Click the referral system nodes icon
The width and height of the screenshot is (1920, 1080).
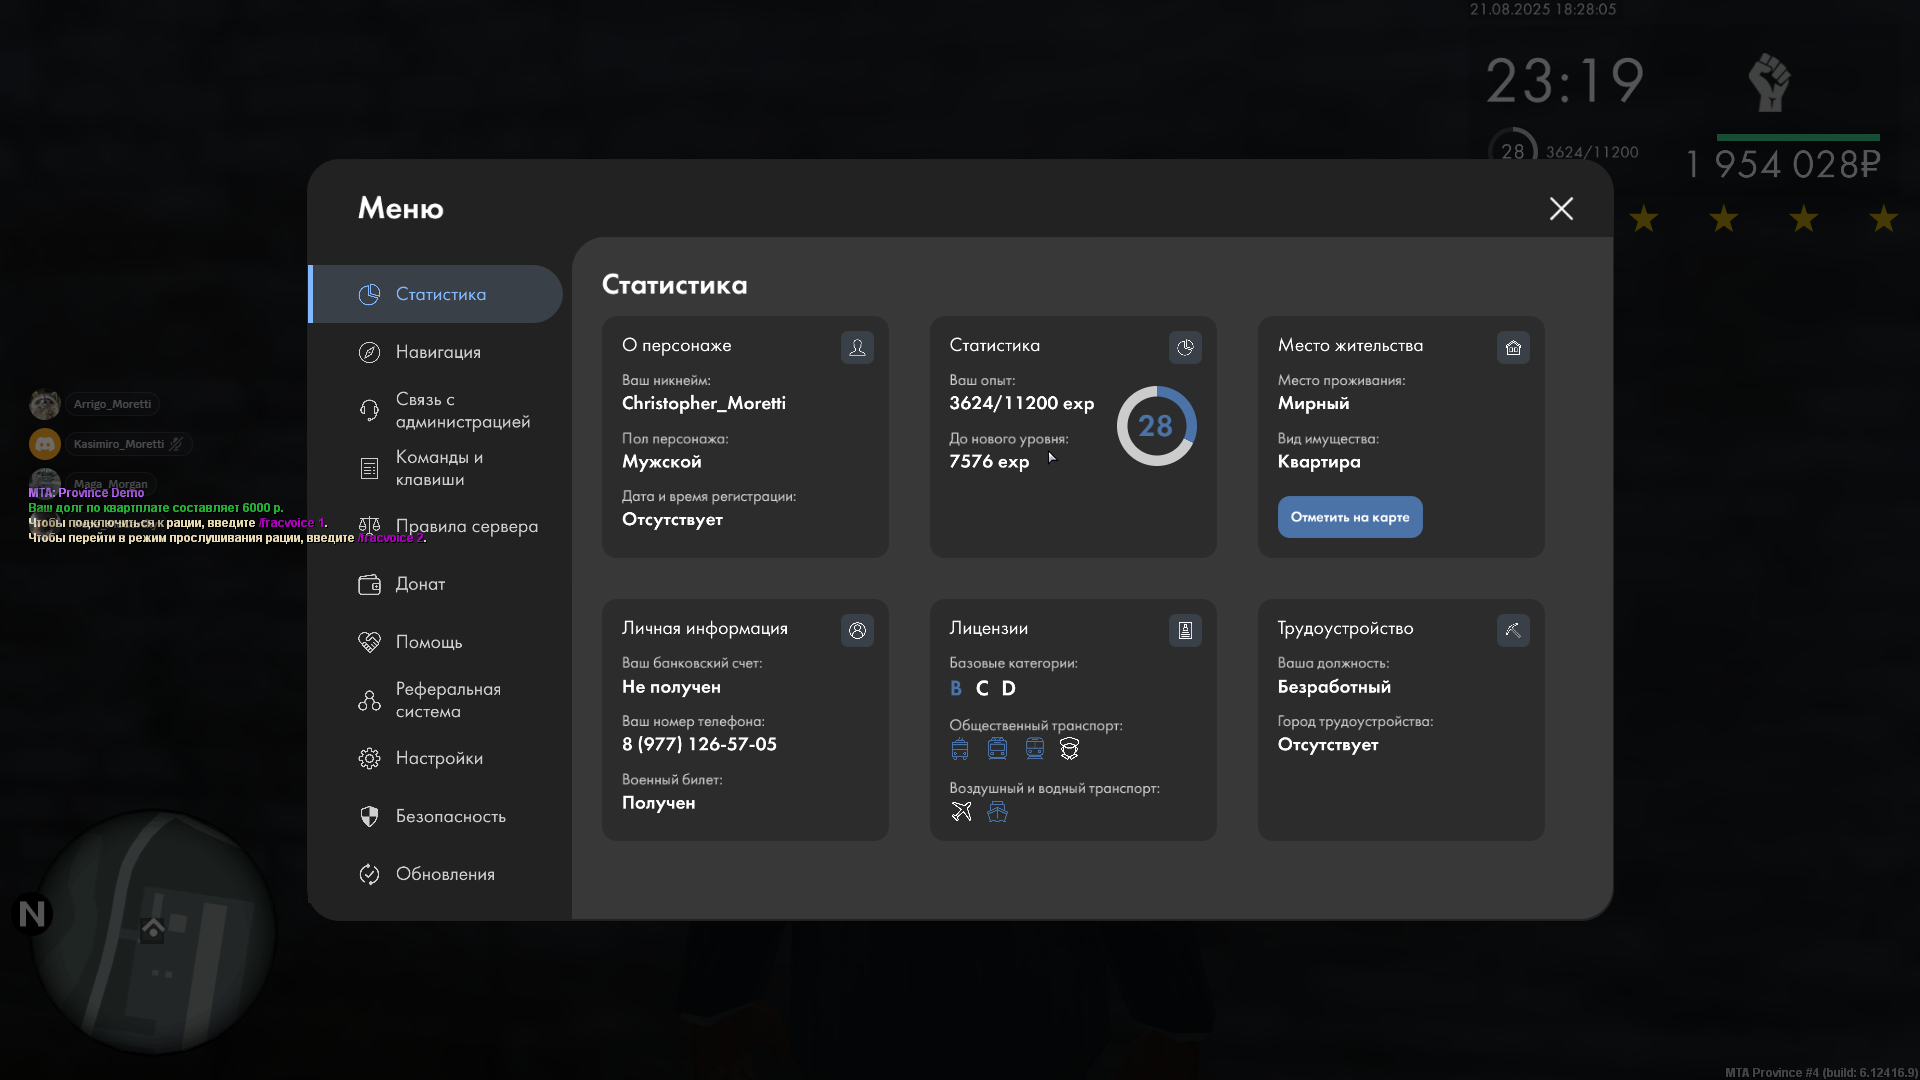coord(369,700)
